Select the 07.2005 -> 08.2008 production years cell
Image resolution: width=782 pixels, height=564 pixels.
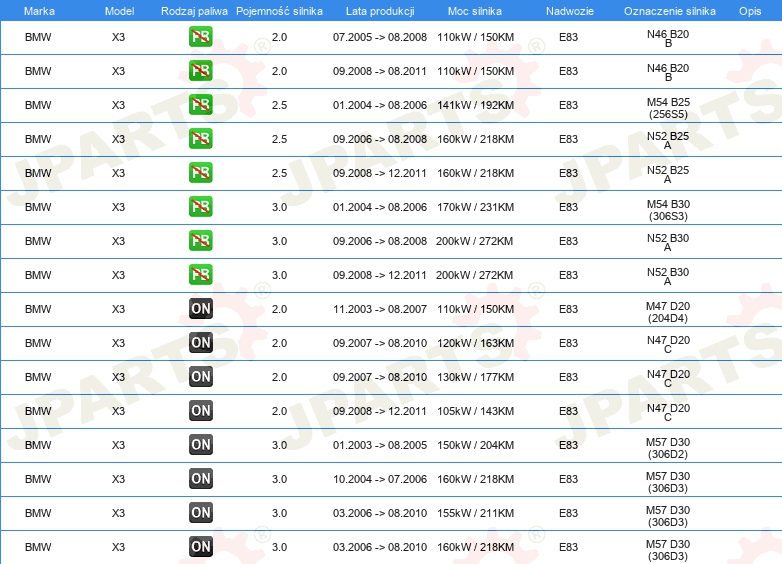click(x=380, y=37)
